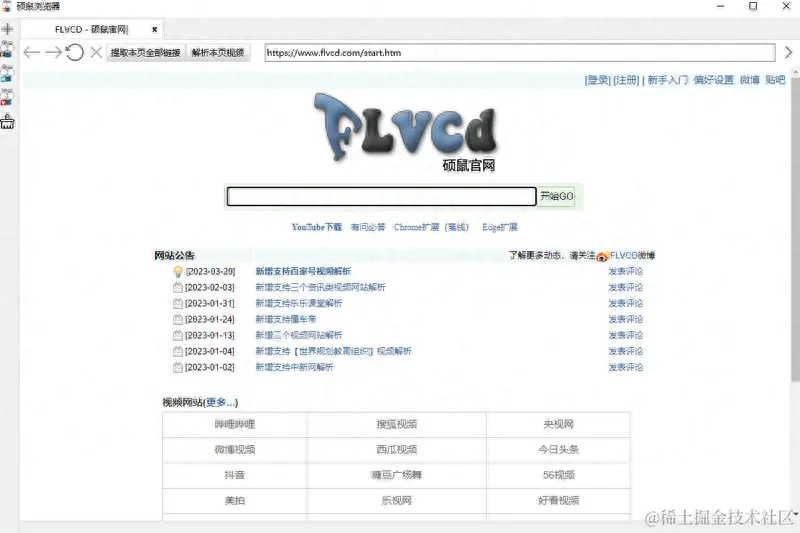This screenshot has width=800, height=533.
Task: Select 搜狐视频 in the video sites table
Action: click(396, 424)
